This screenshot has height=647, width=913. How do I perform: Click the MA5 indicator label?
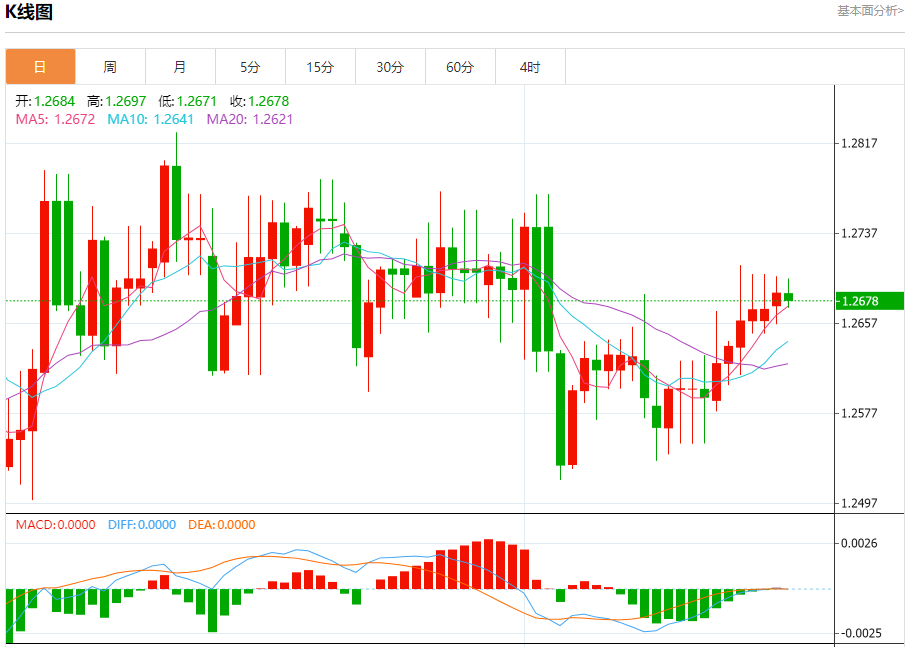pos(55,119)
